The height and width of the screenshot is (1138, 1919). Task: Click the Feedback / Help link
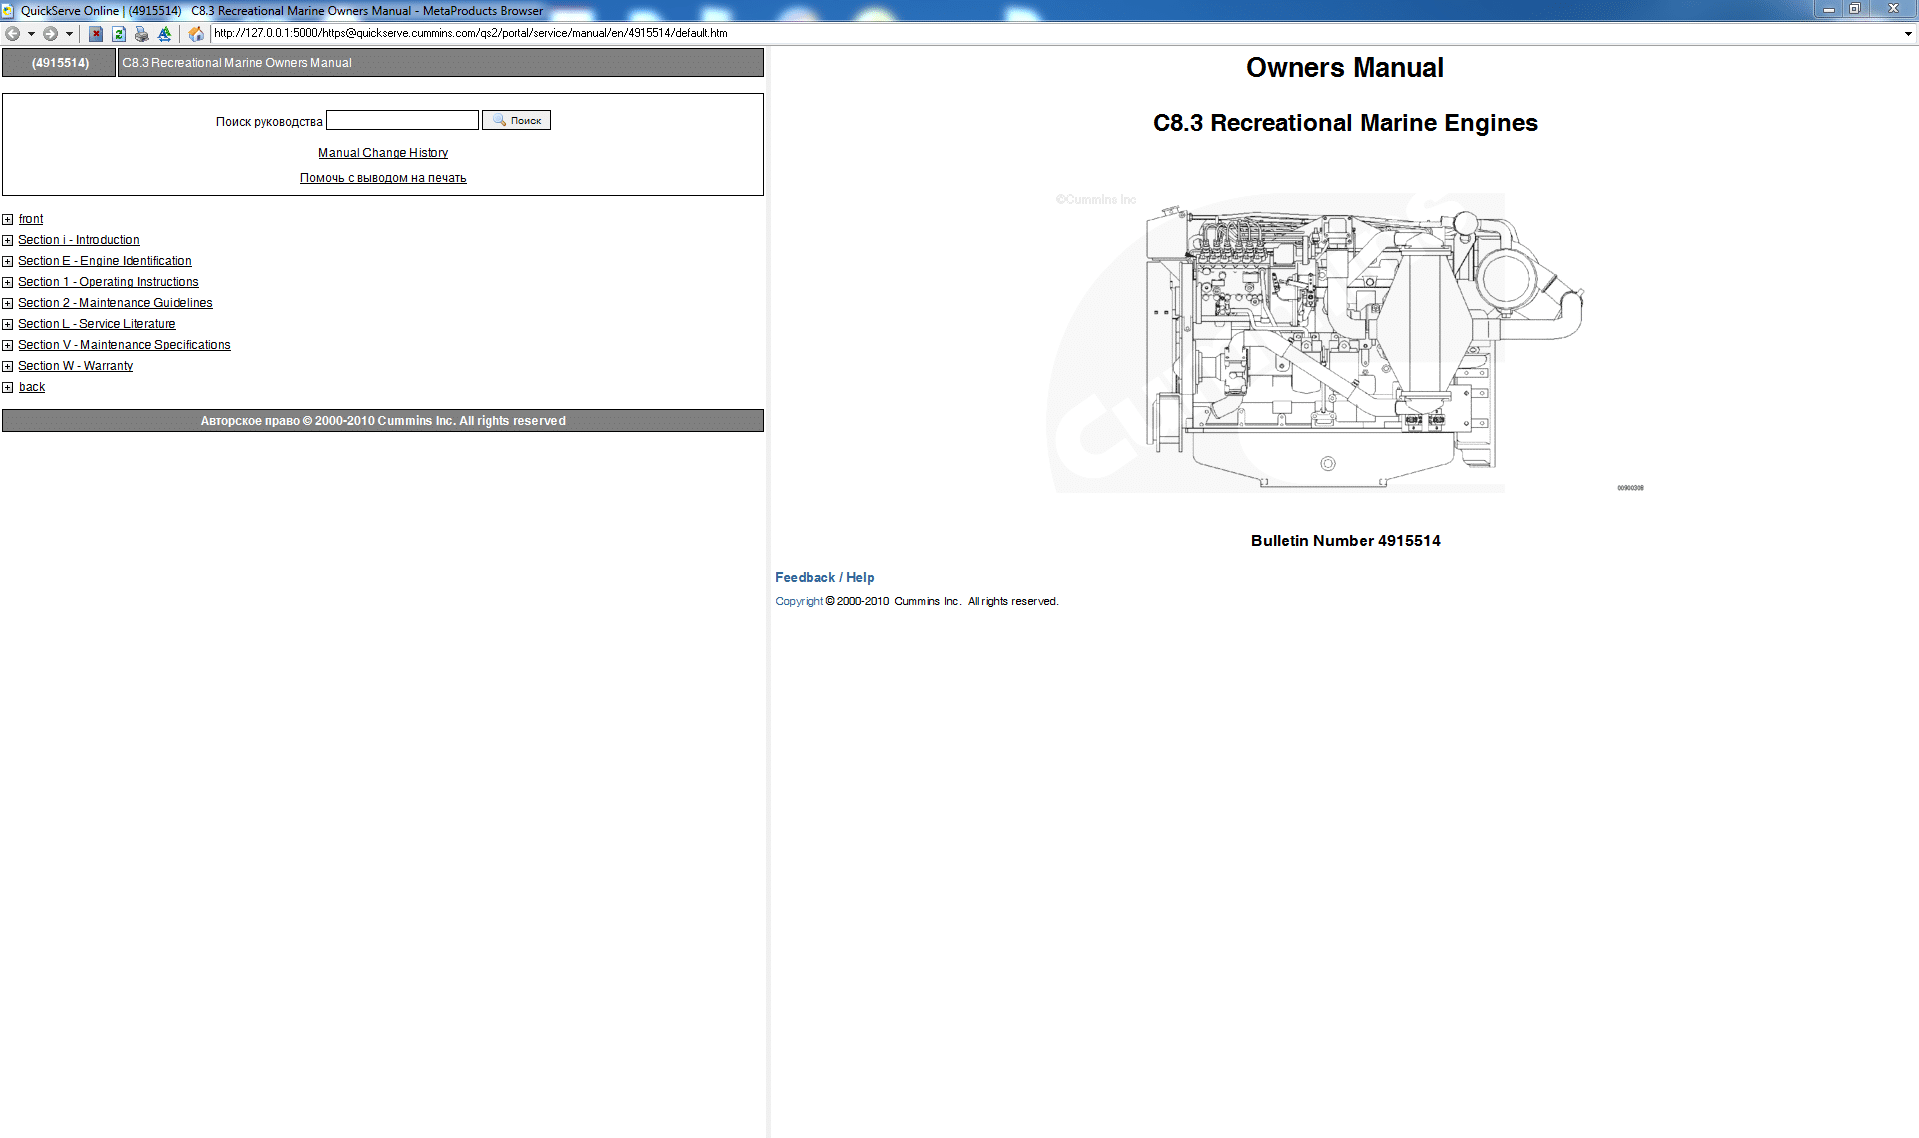coord(823,577)
